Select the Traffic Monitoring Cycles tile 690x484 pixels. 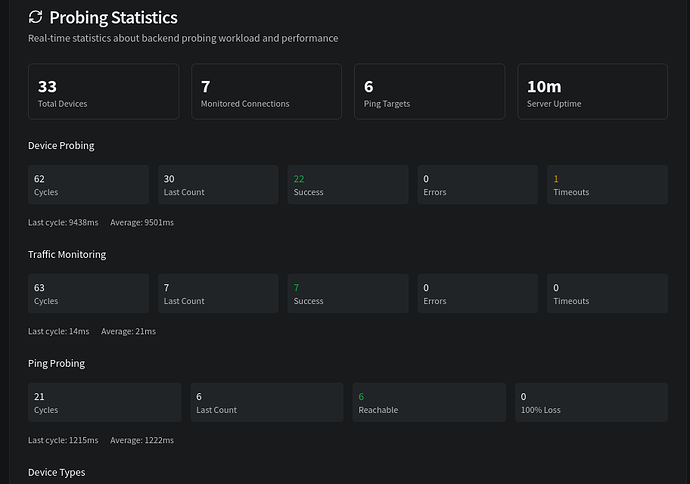tap(88, 294)
